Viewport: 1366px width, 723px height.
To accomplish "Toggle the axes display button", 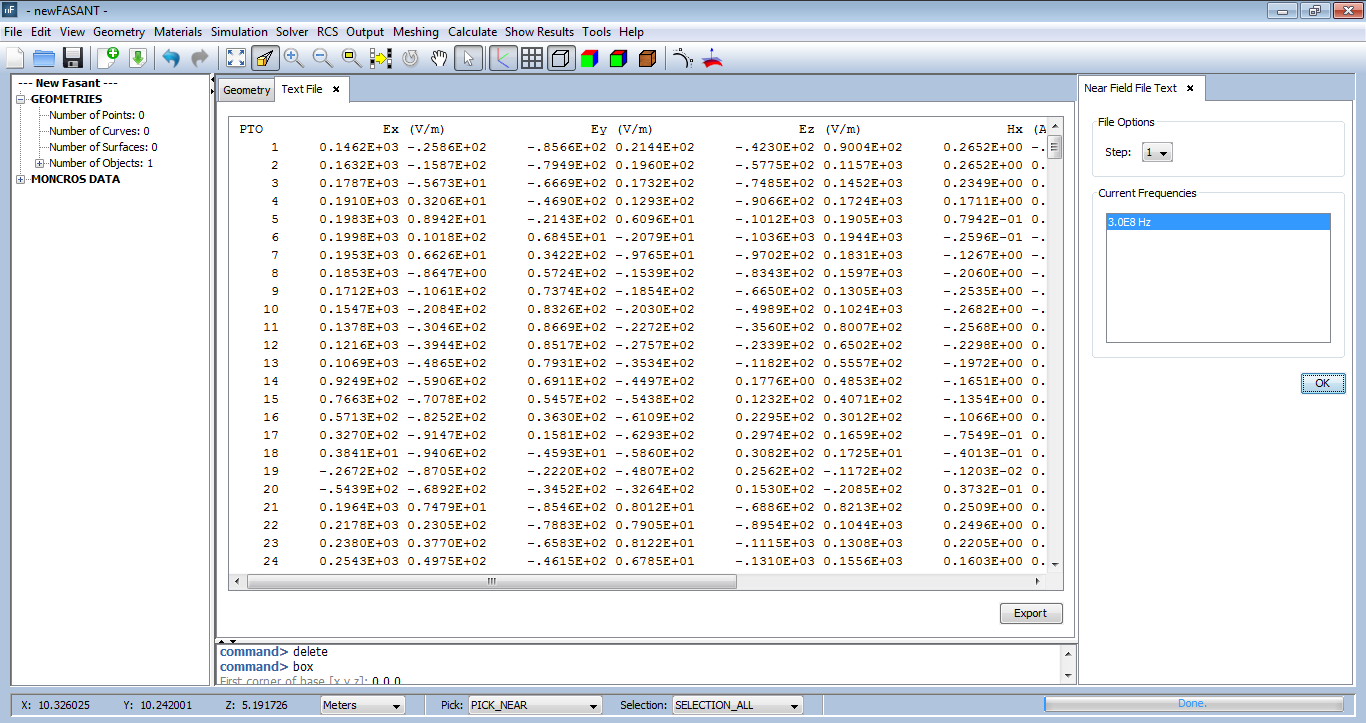I will 503,58.
